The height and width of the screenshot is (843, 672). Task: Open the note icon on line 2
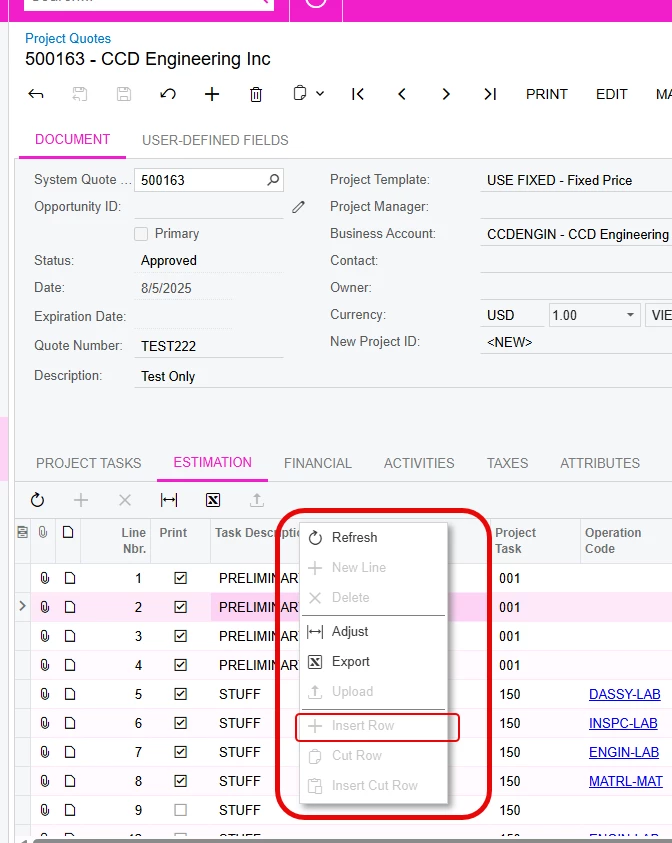click(x=69, y=607)
